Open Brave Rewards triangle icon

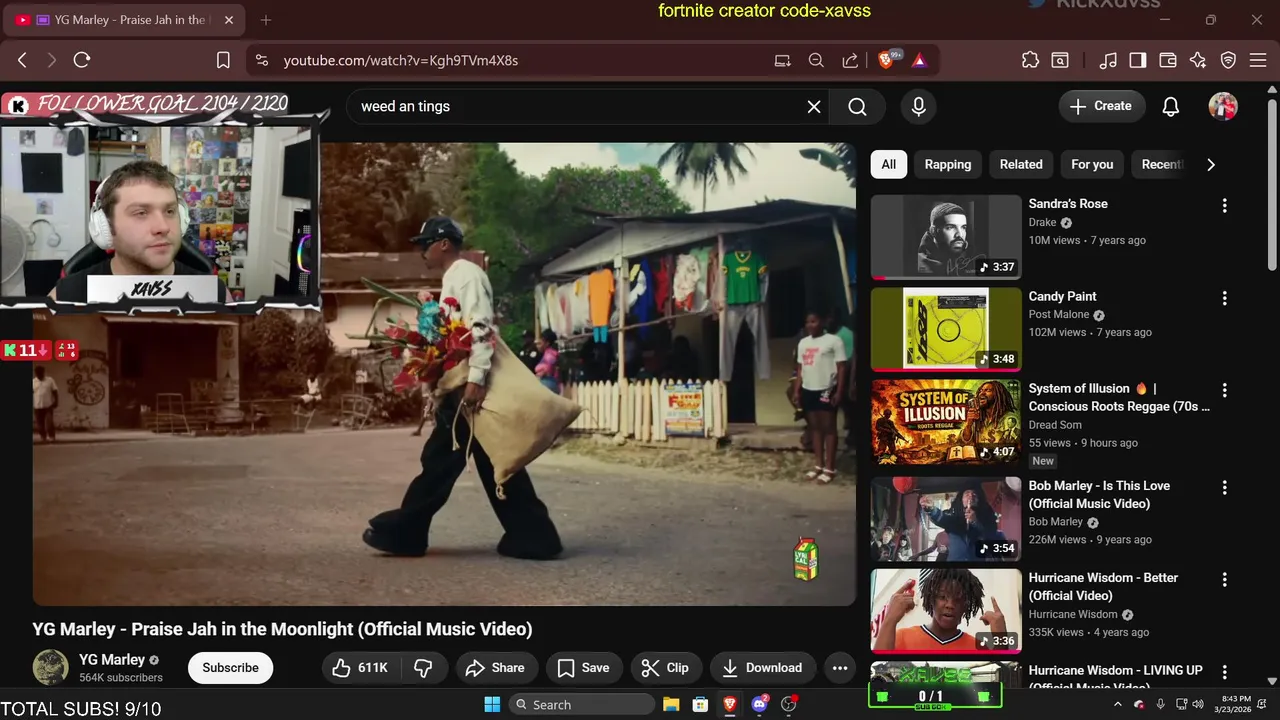919,60
